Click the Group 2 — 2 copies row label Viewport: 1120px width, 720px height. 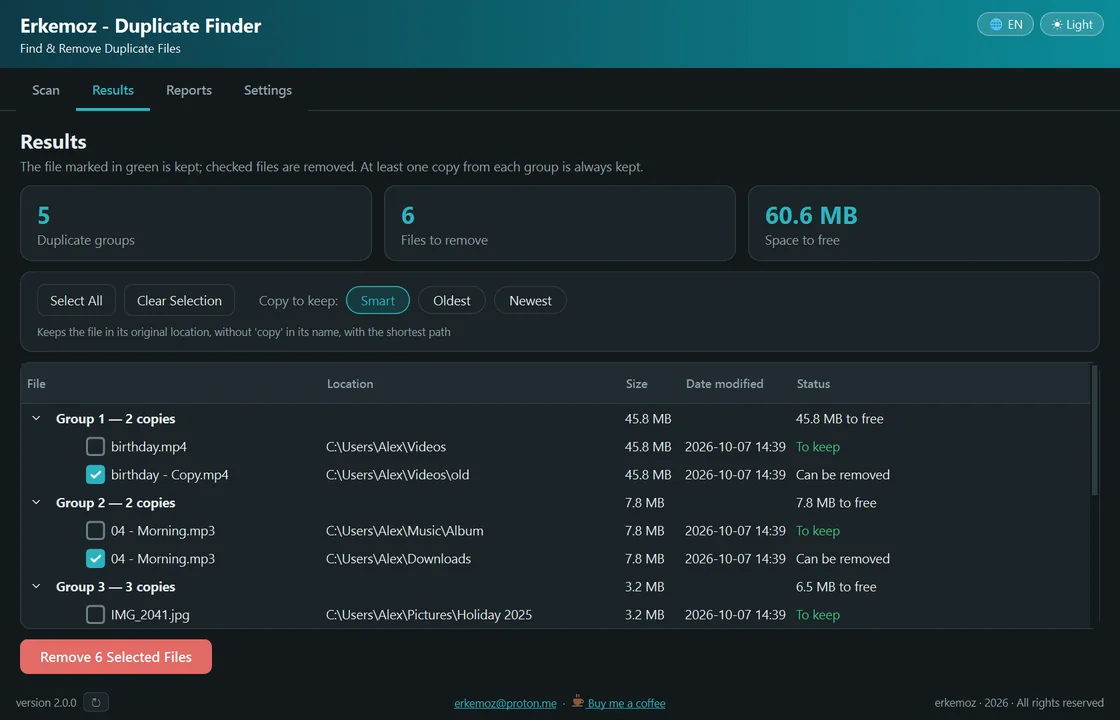[x=116, y=503]
